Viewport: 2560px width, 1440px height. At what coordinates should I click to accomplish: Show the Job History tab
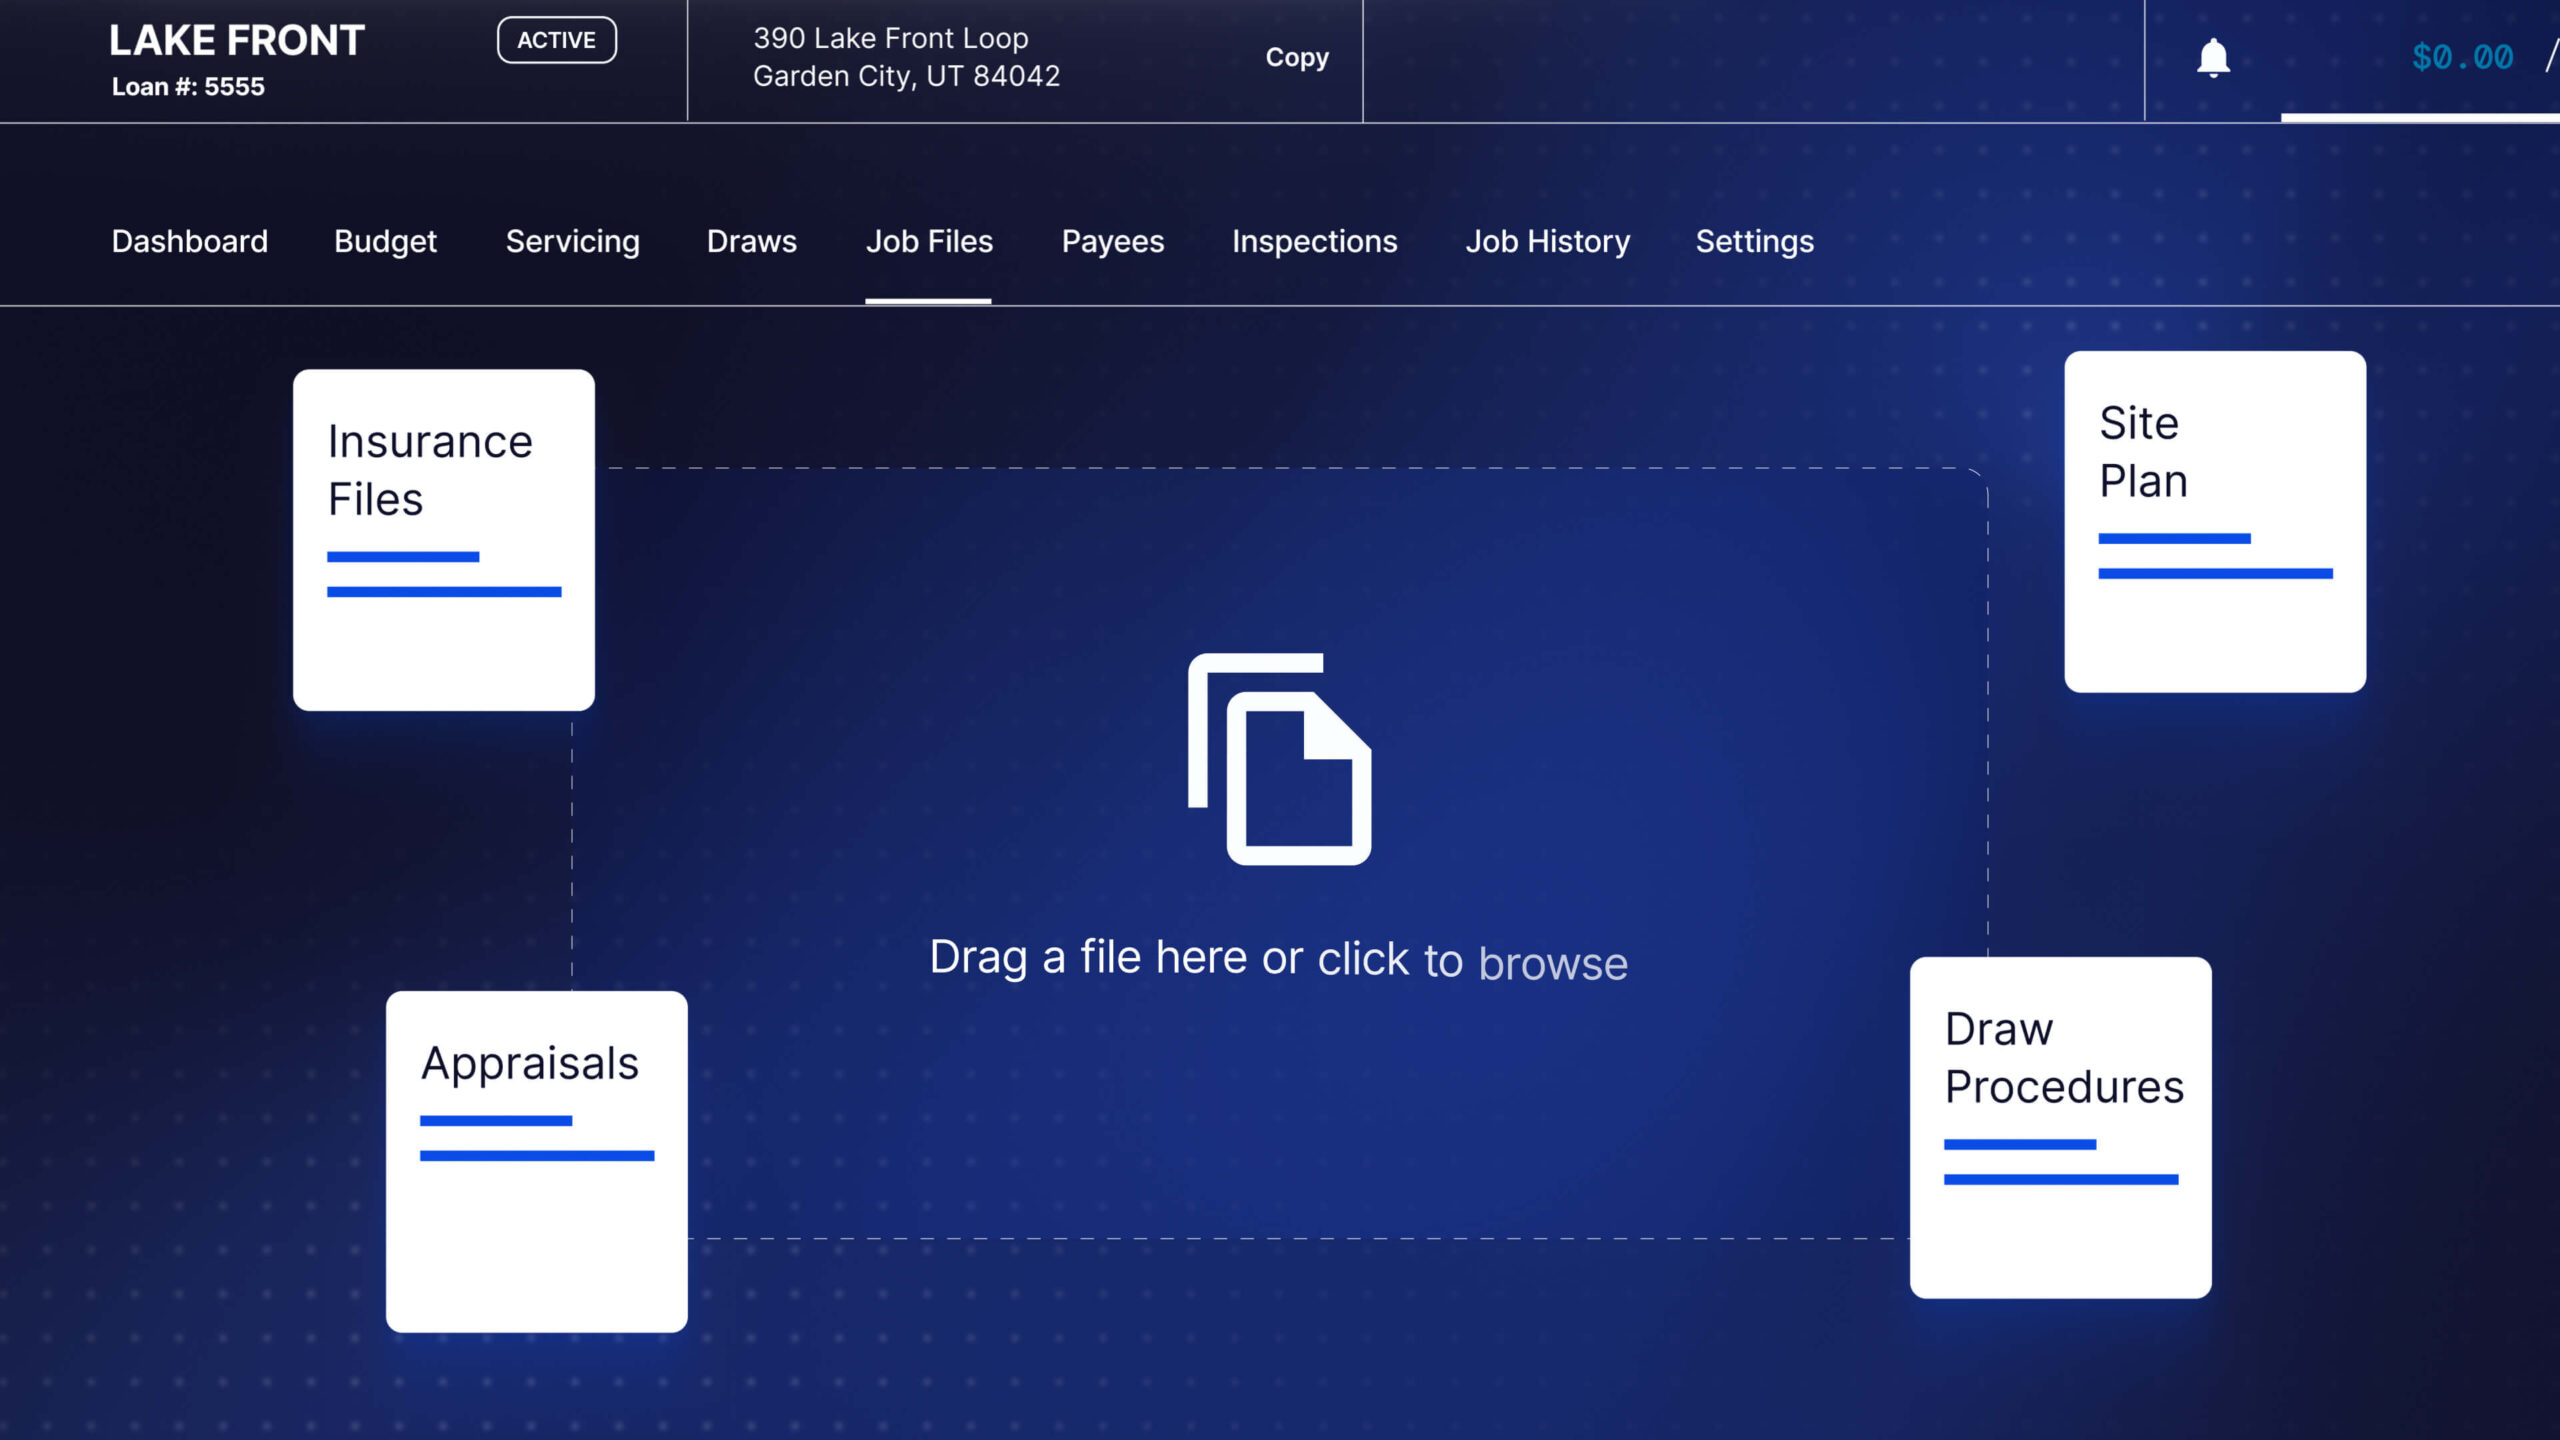[1547, 241]
